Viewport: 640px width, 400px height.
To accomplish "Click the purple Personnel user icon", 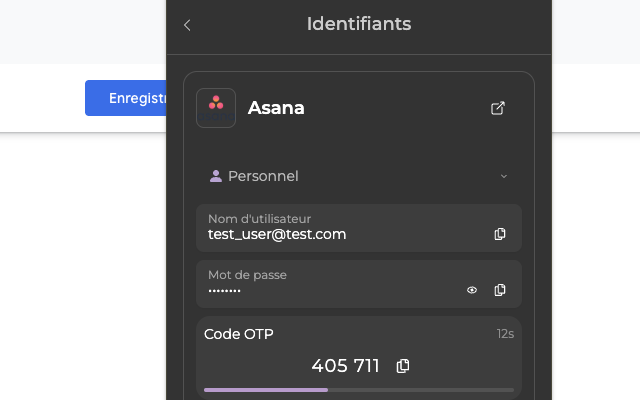I will pyautogui.click(x=216, y=176).
